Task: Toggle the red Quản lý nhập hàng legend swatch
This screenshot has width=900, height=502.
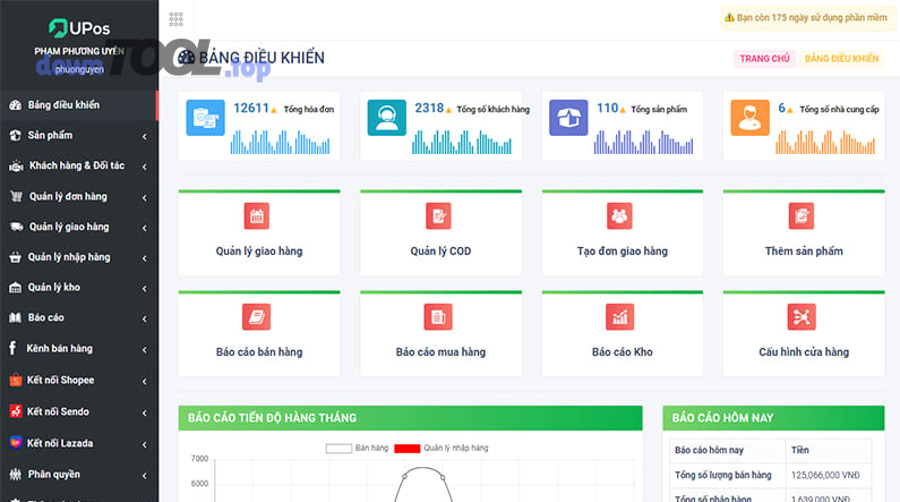Action: coord(407,448)
